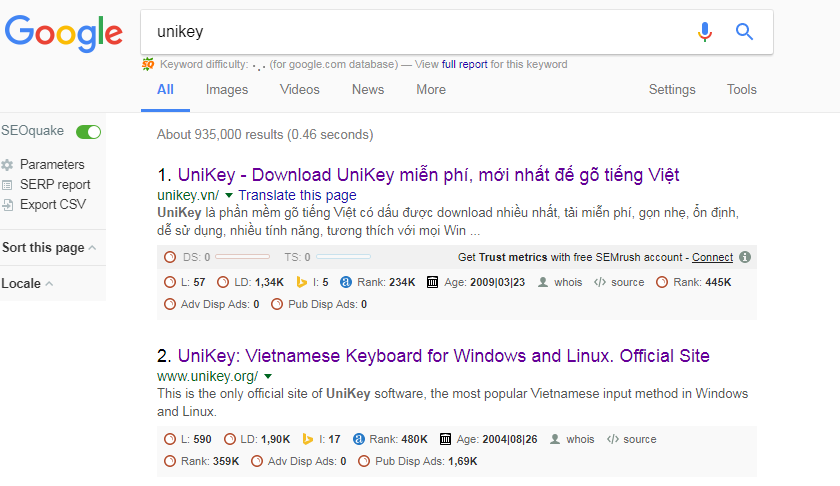Click the SEMrush Rank: 359K icon

point(170,461)
